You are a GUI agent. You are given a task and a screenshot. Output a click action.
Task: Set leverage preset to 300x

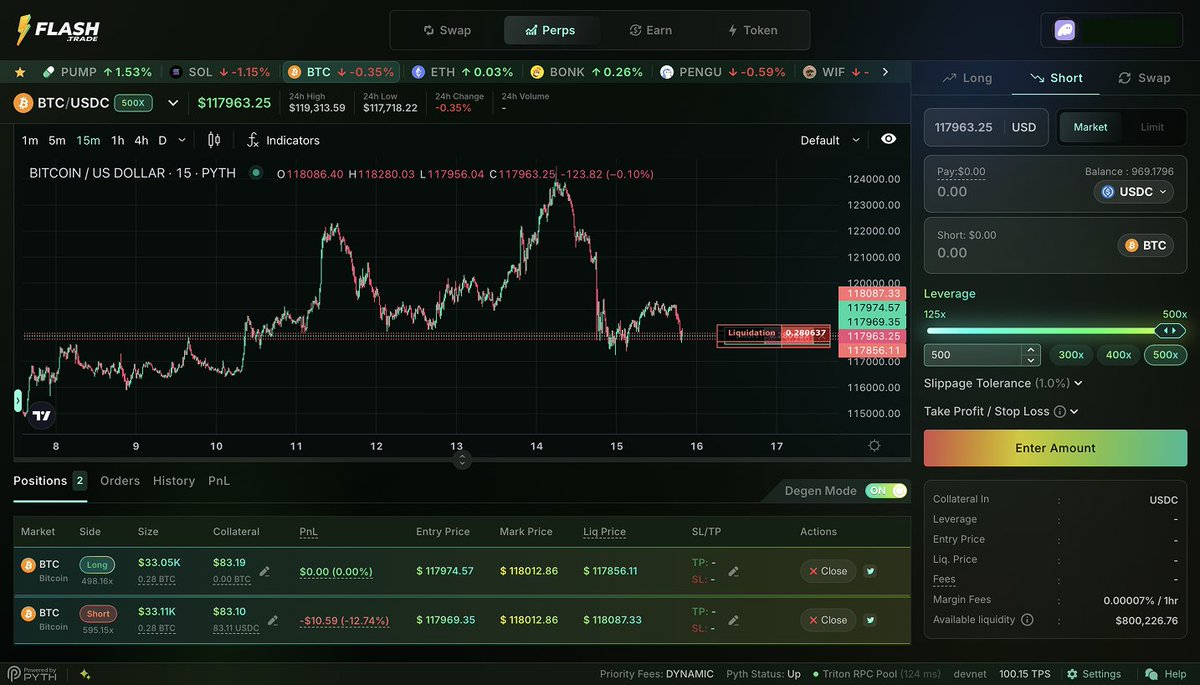(x=1071, y=354)
